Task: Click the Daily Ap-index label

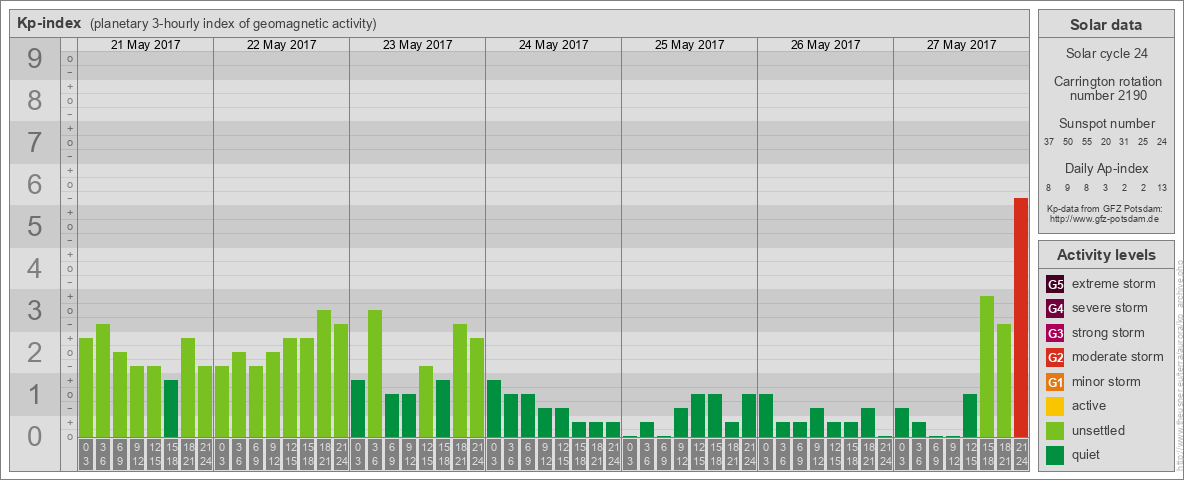Action: click(x=1106, y=168)
